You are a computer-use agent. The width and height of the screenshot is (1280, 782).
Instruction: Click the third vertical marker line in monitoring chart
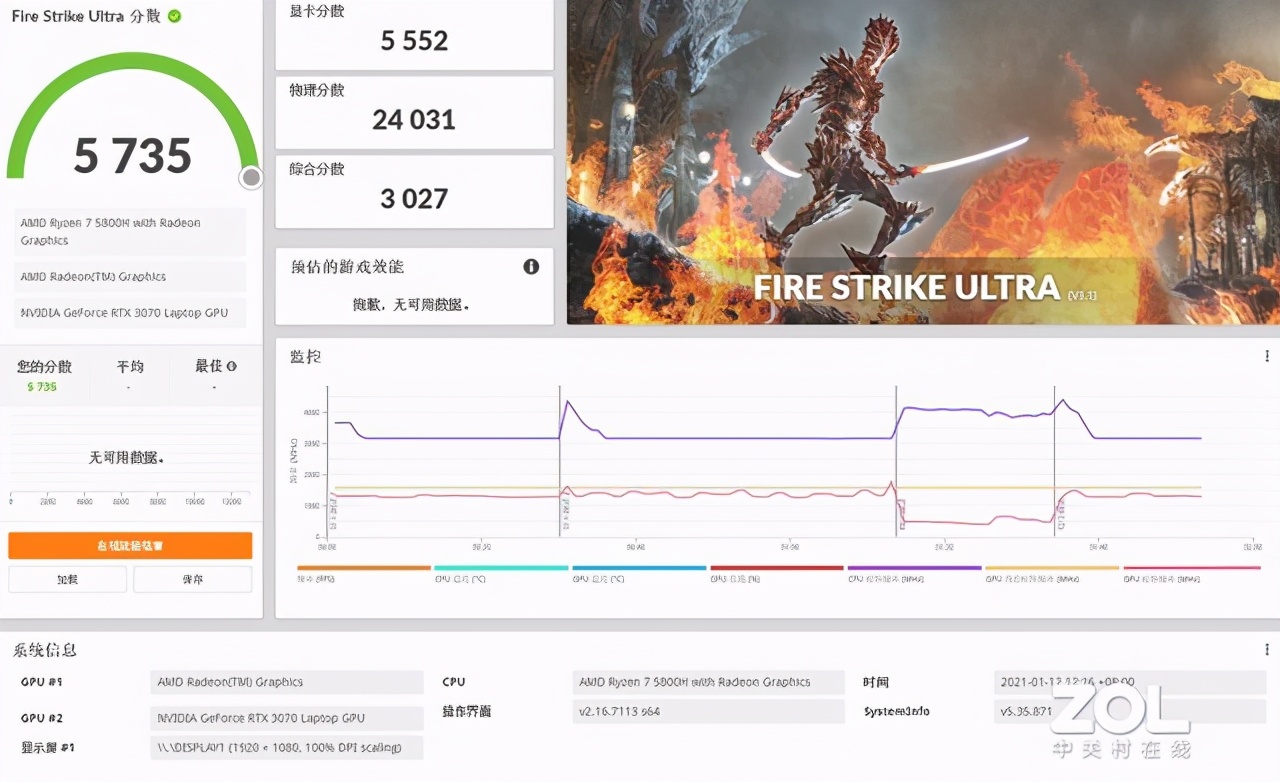click(895, 461)
